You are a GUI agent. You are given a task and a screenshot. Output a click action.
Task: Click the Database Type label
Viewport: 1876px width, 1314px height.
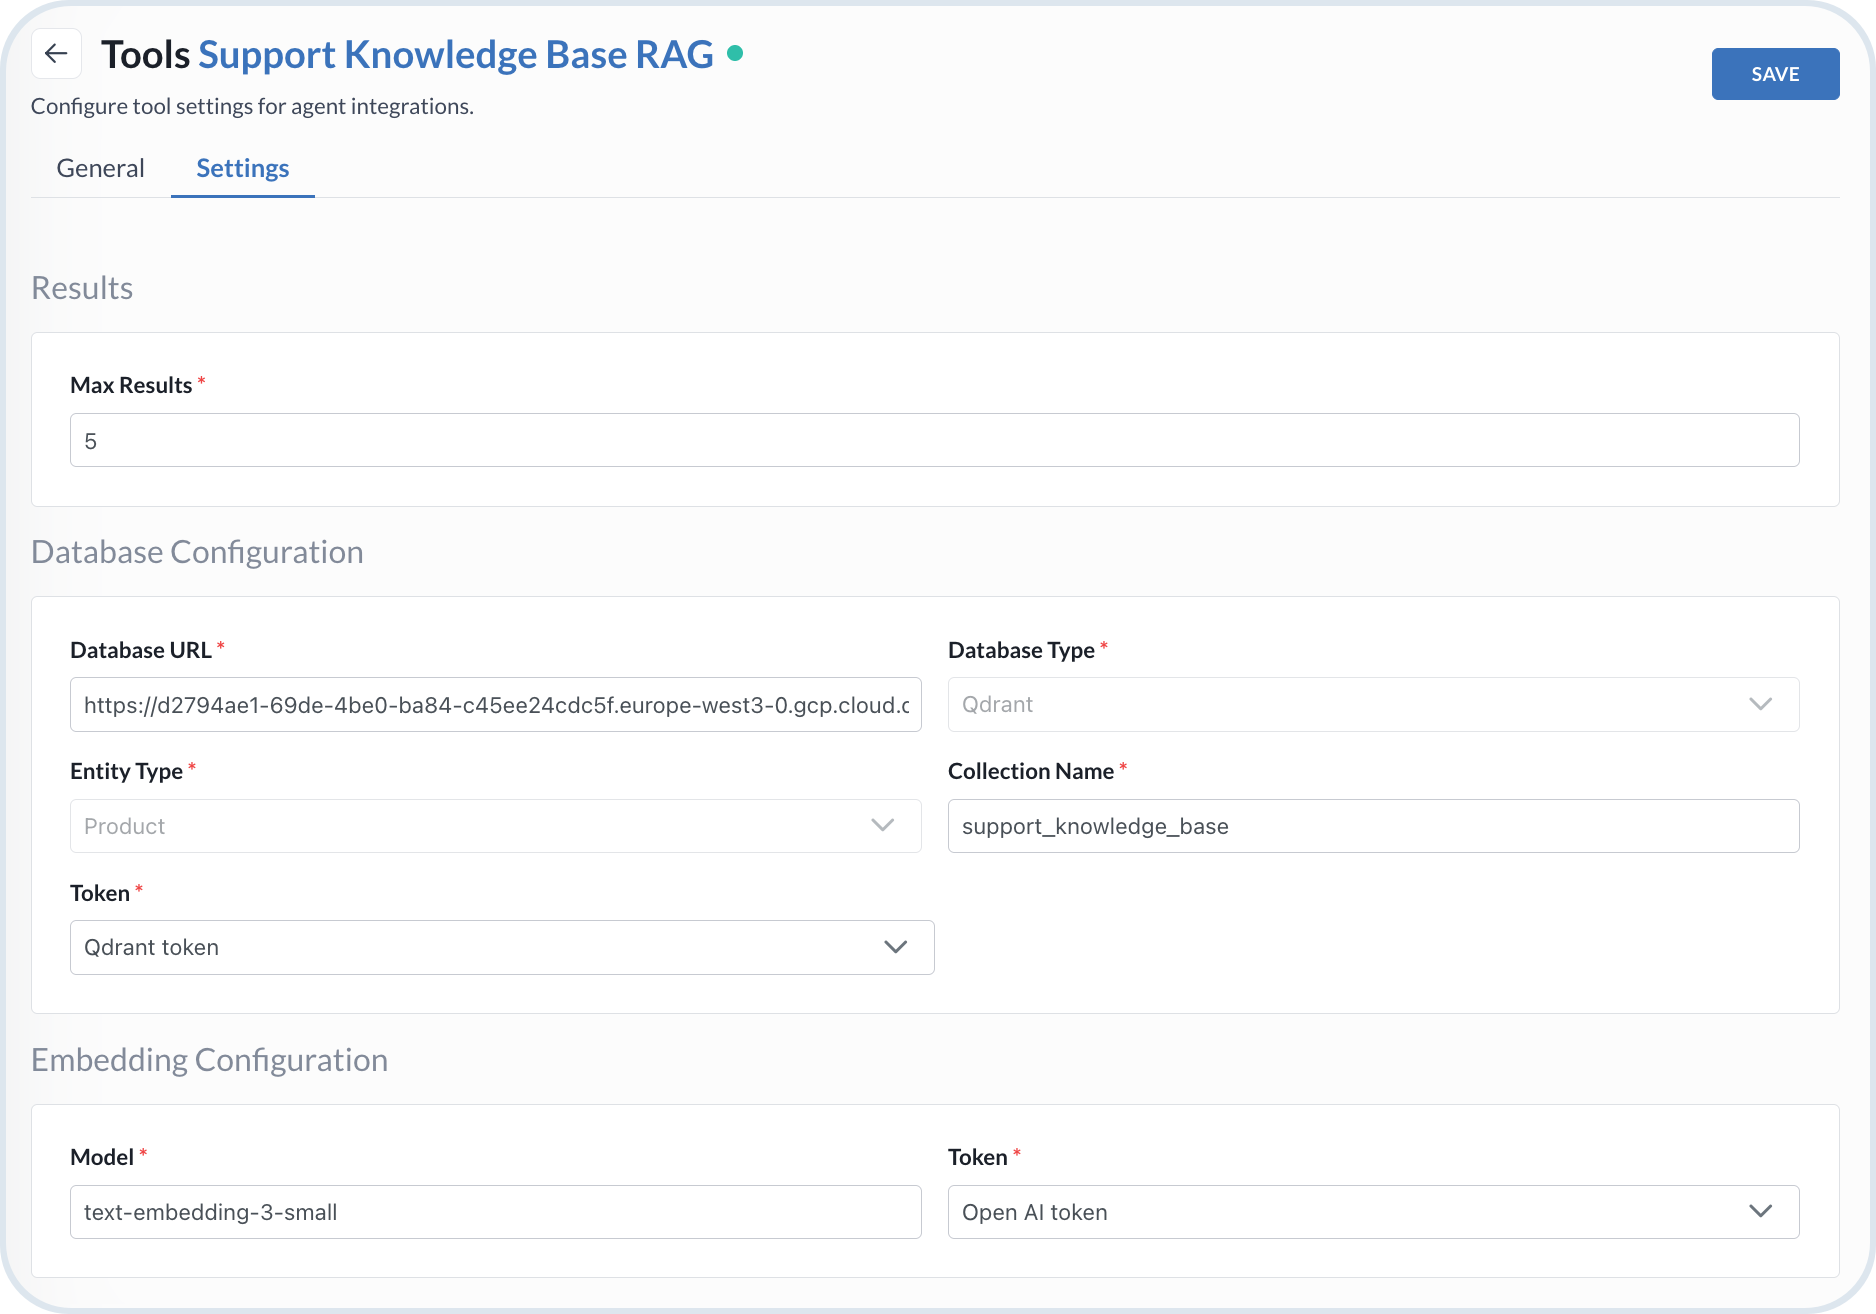[1021, 650]
